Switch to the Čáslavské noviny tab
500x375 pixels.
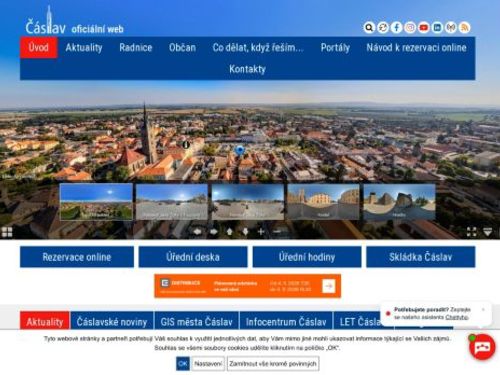point(112,322)
